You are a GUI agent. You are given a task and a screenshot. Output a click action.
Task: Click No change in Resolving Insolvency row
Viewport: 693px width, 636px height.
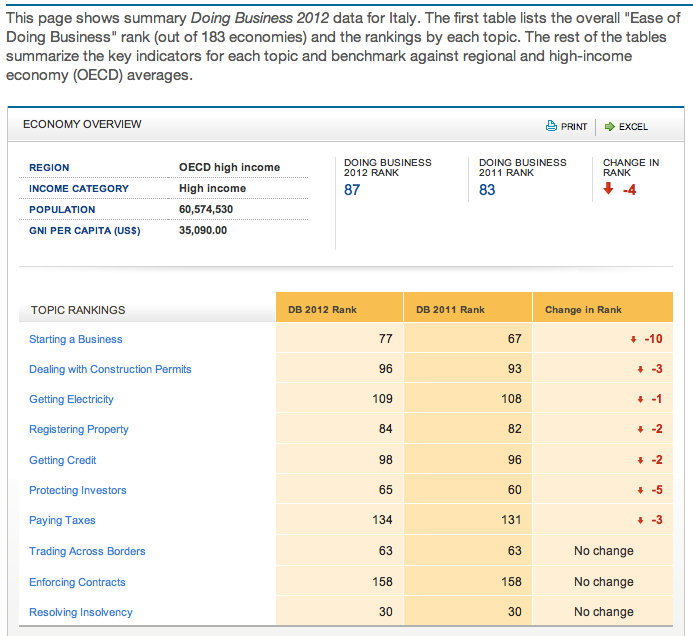[x=604, y=612]
